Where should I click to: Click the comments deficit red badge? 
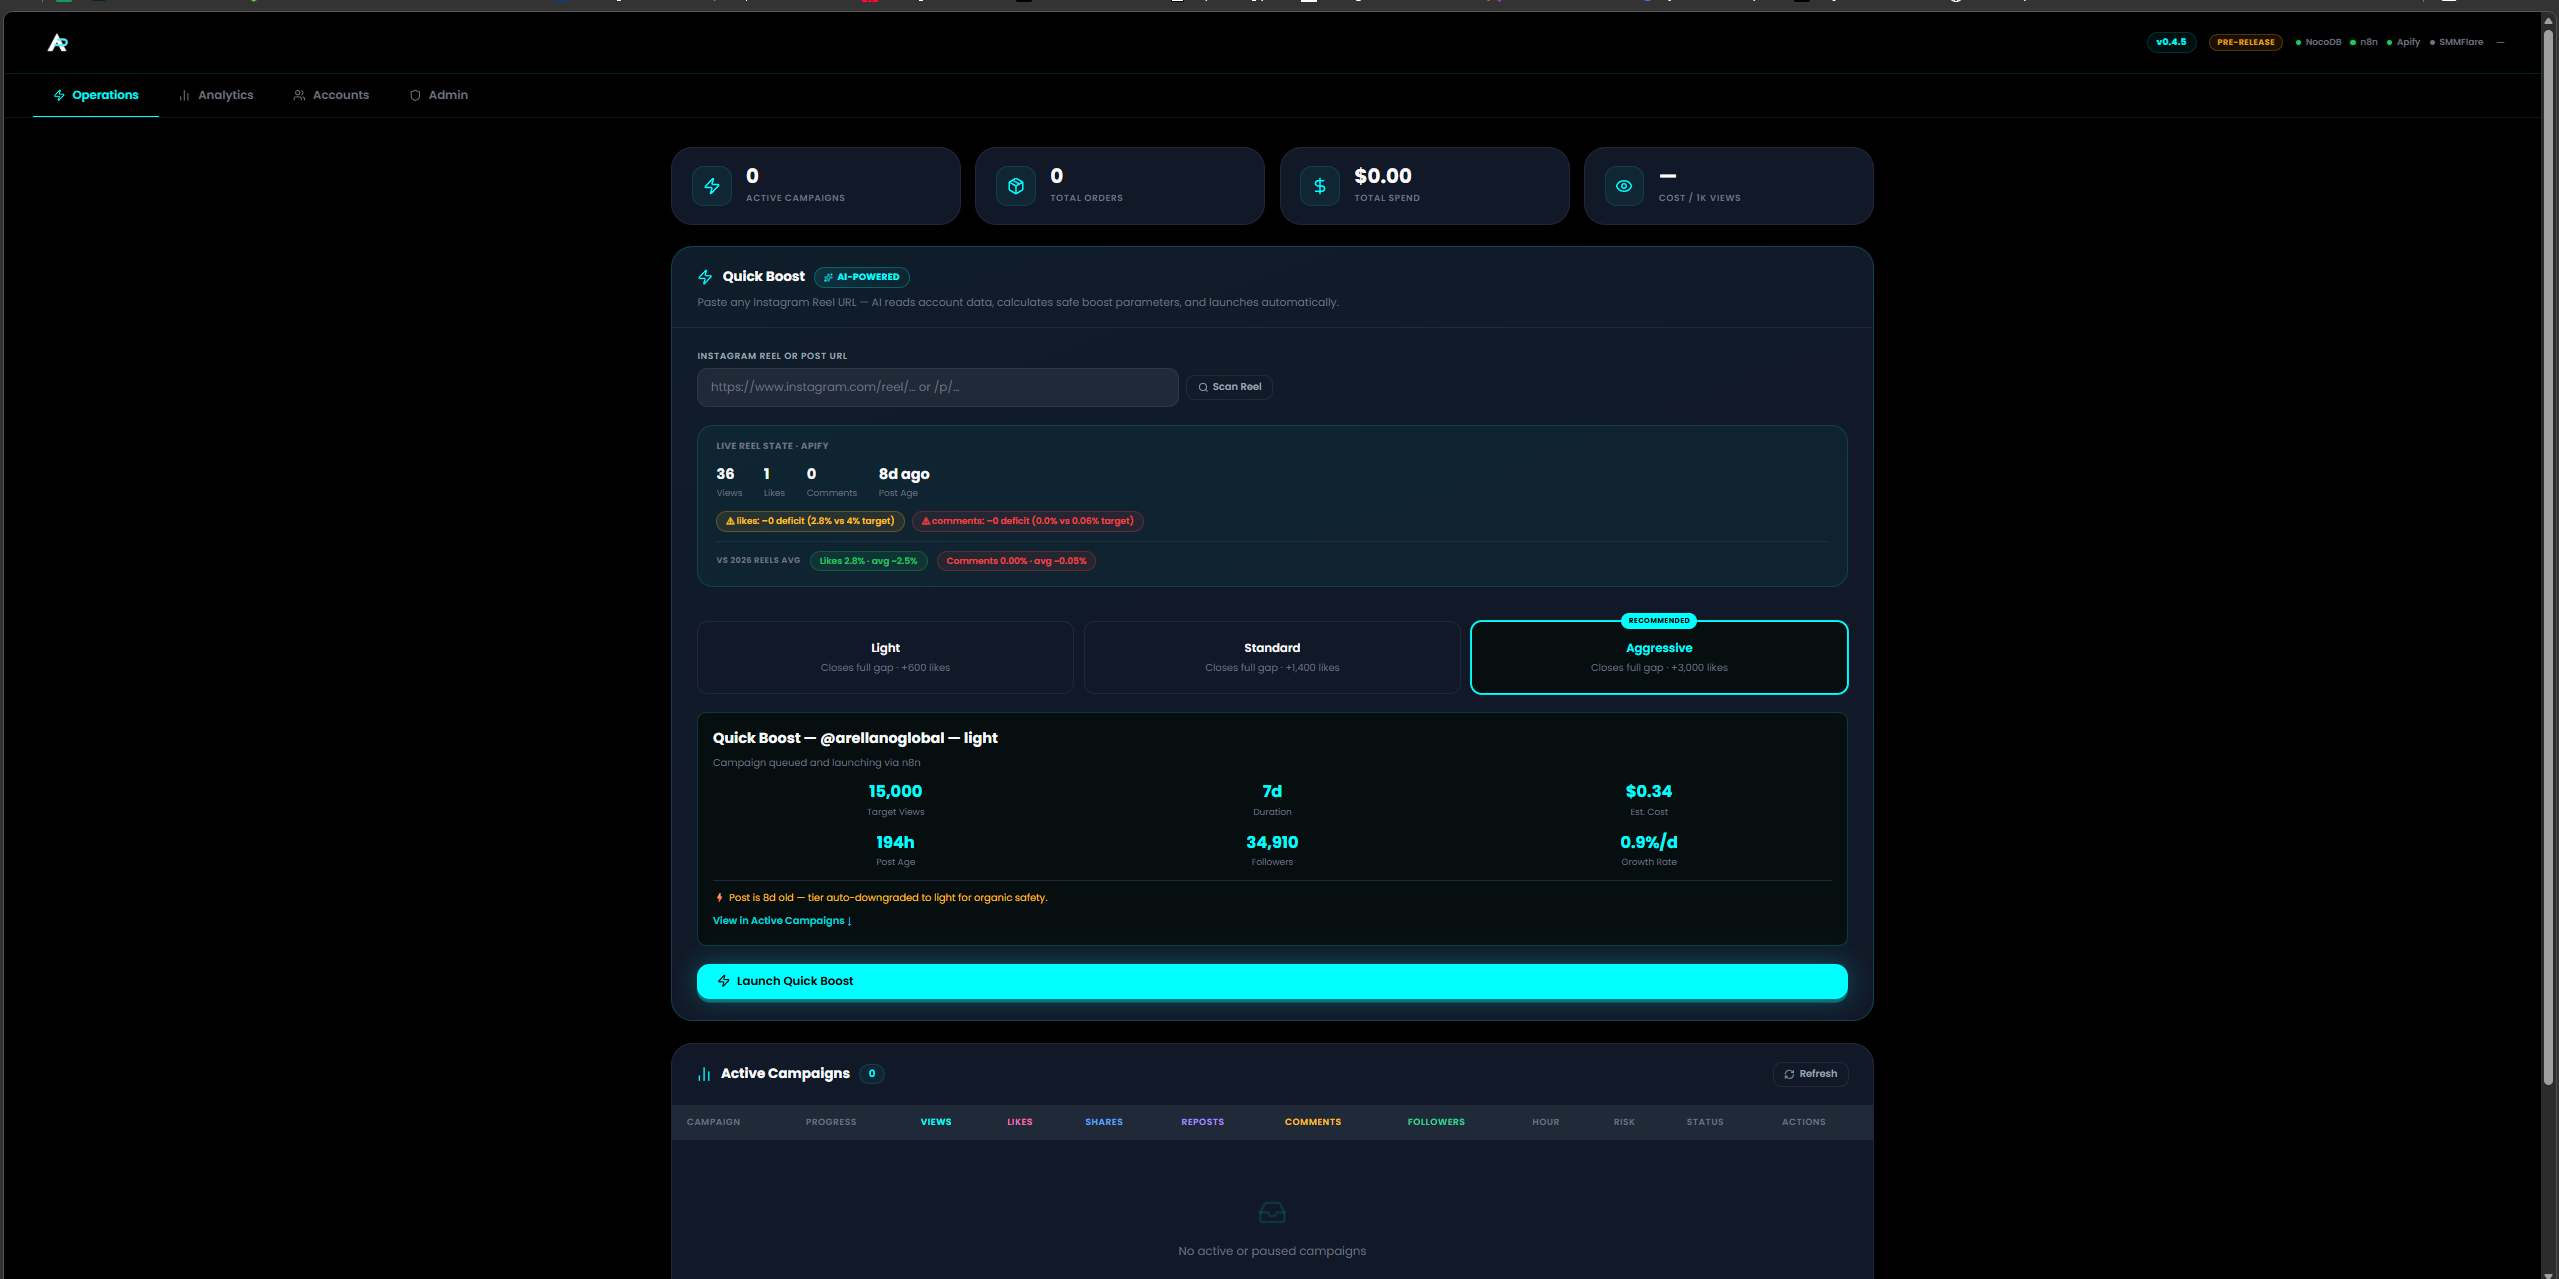[1027, 521]
